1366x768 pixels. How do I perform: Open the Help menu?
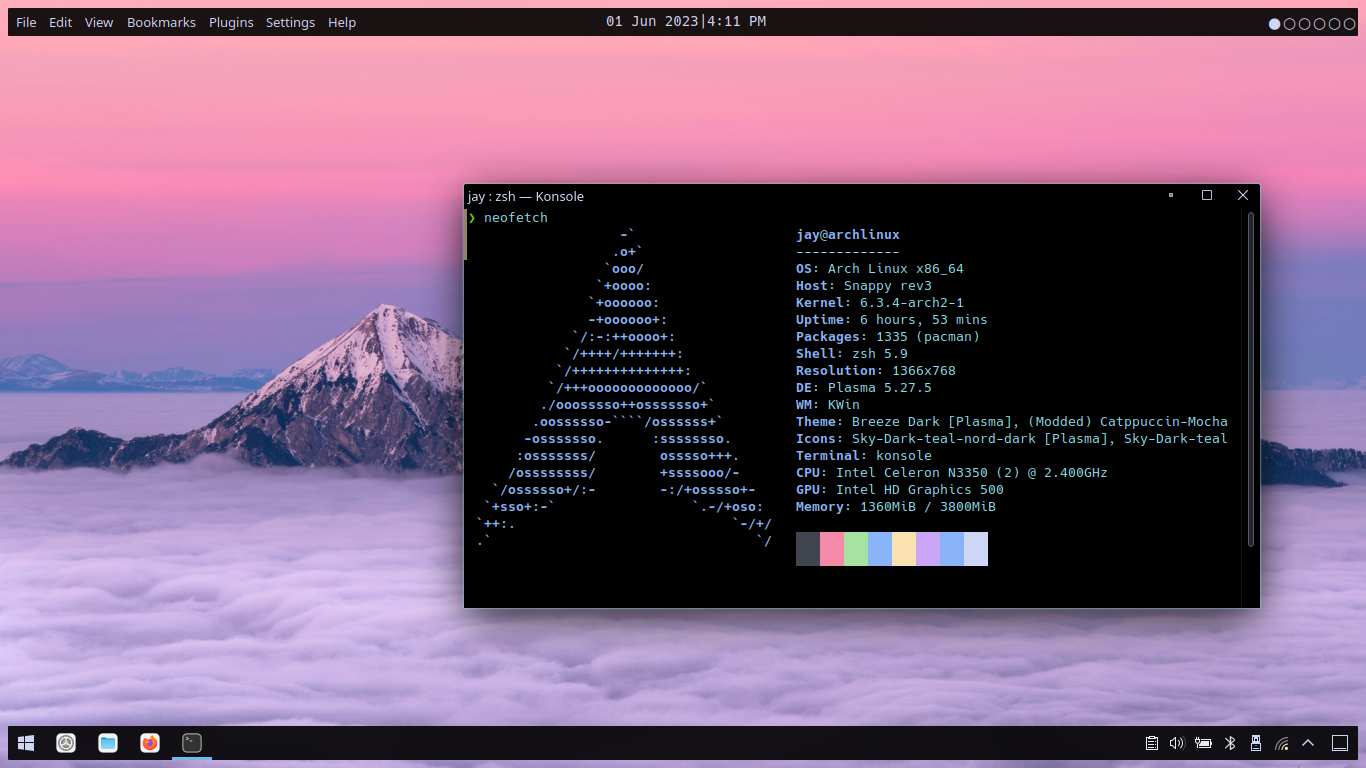[x=342, y=22]
